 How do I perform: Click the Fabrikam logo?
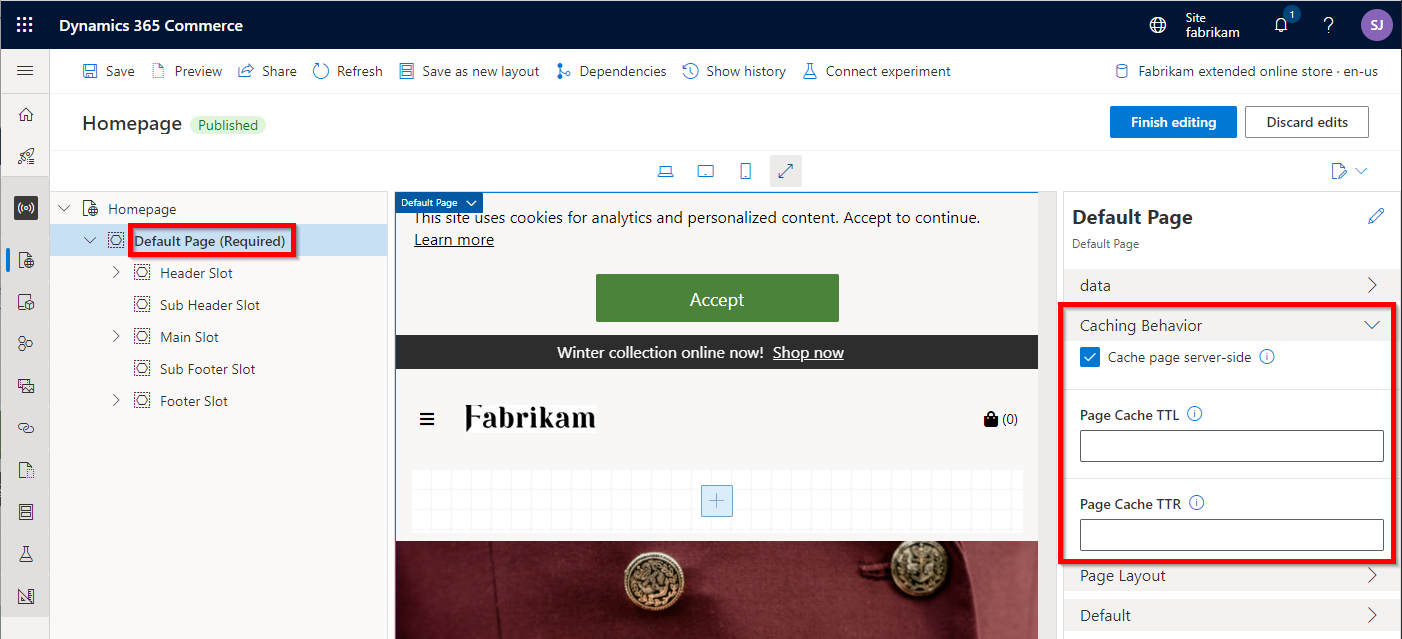tap(531, 418)
